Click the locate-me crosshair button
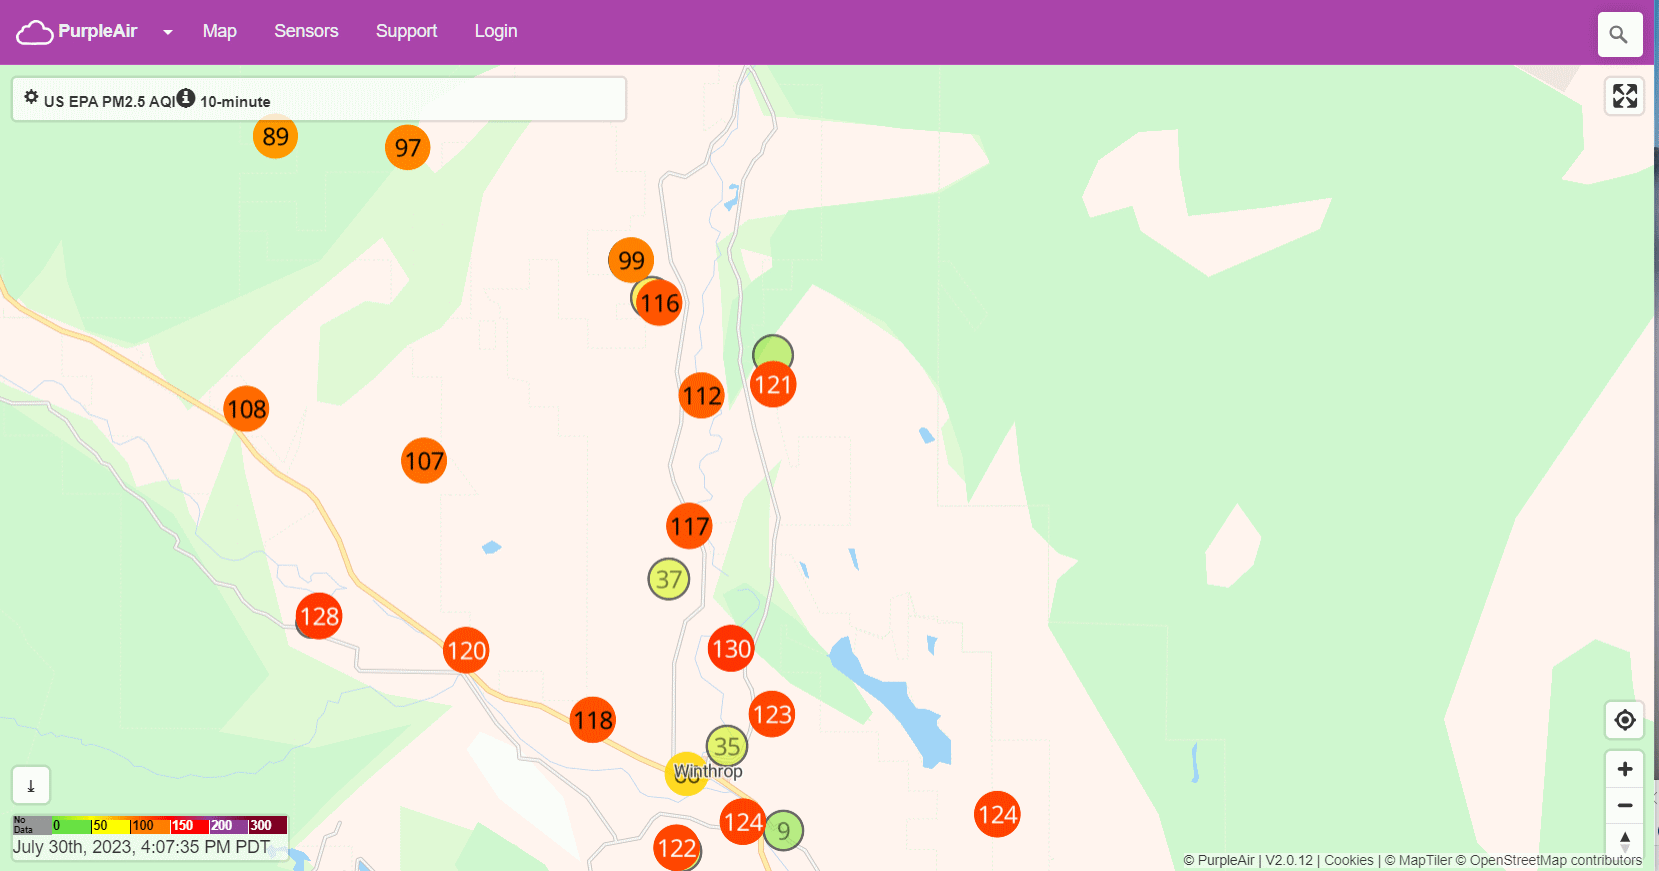This screenshot has width=1659, height=871. pyautogui.click(x=1624, y=720)
